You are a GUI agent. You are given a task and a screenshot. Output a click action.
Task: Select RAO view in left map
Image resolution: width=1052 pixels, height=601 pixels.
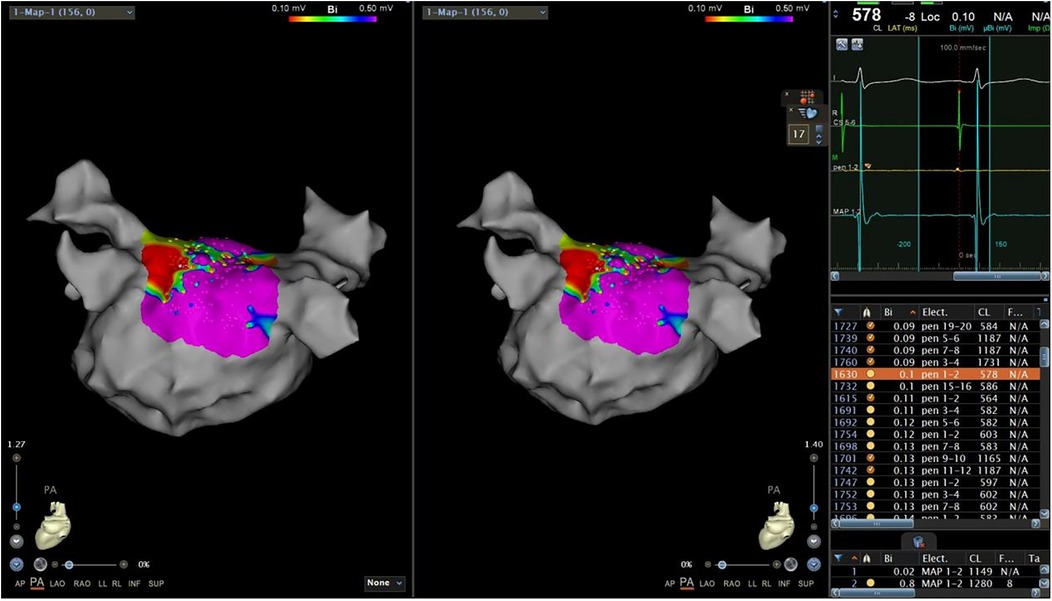(82, 584)
